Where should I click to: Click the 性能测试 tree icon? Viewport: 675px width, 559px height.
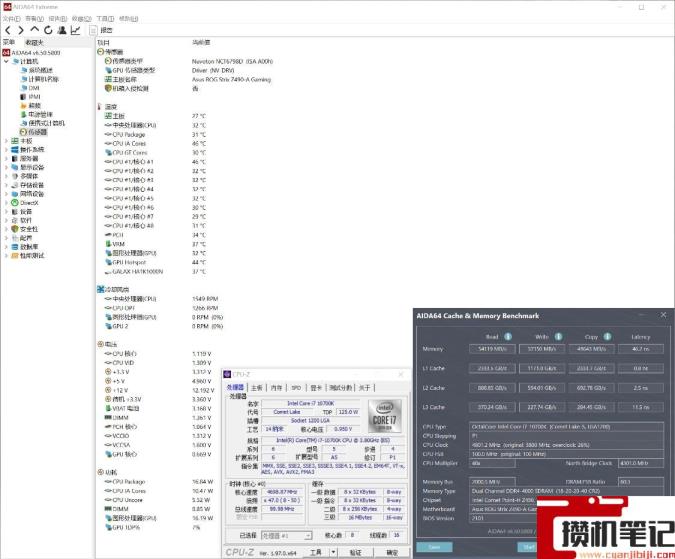15,256
